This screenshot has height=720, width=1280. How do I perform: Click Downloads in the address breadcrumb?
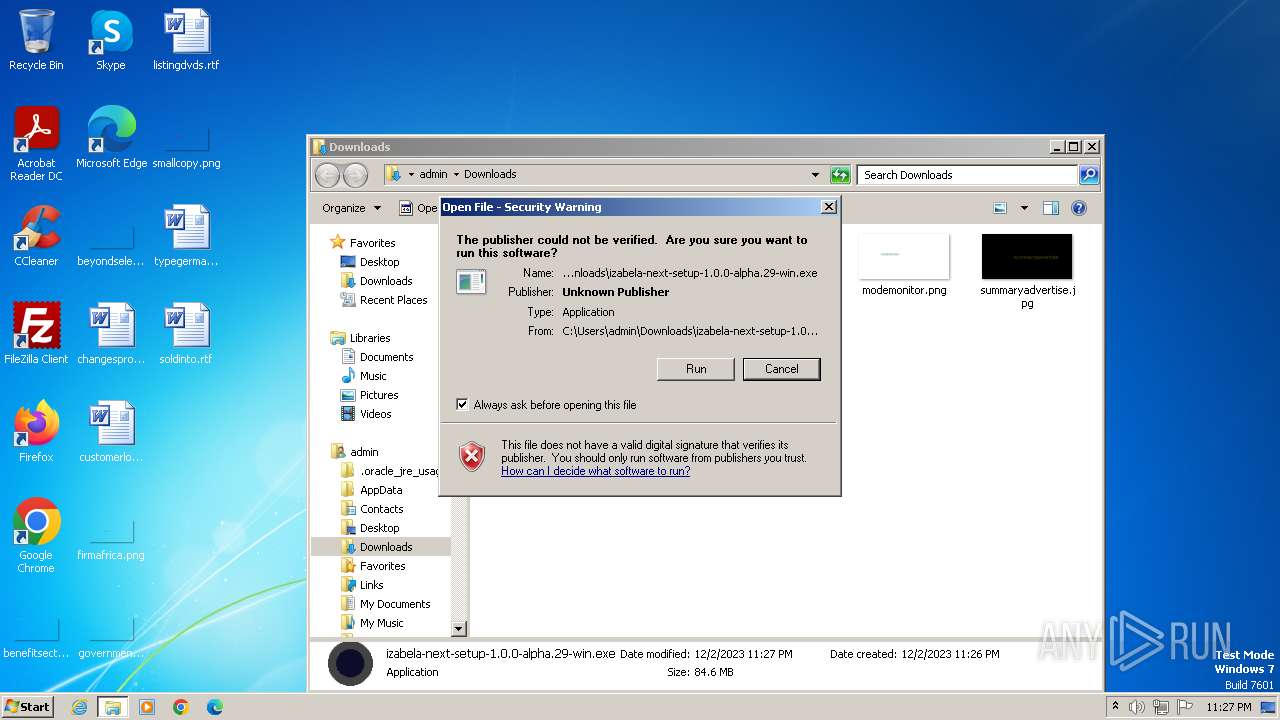(490, 174)
